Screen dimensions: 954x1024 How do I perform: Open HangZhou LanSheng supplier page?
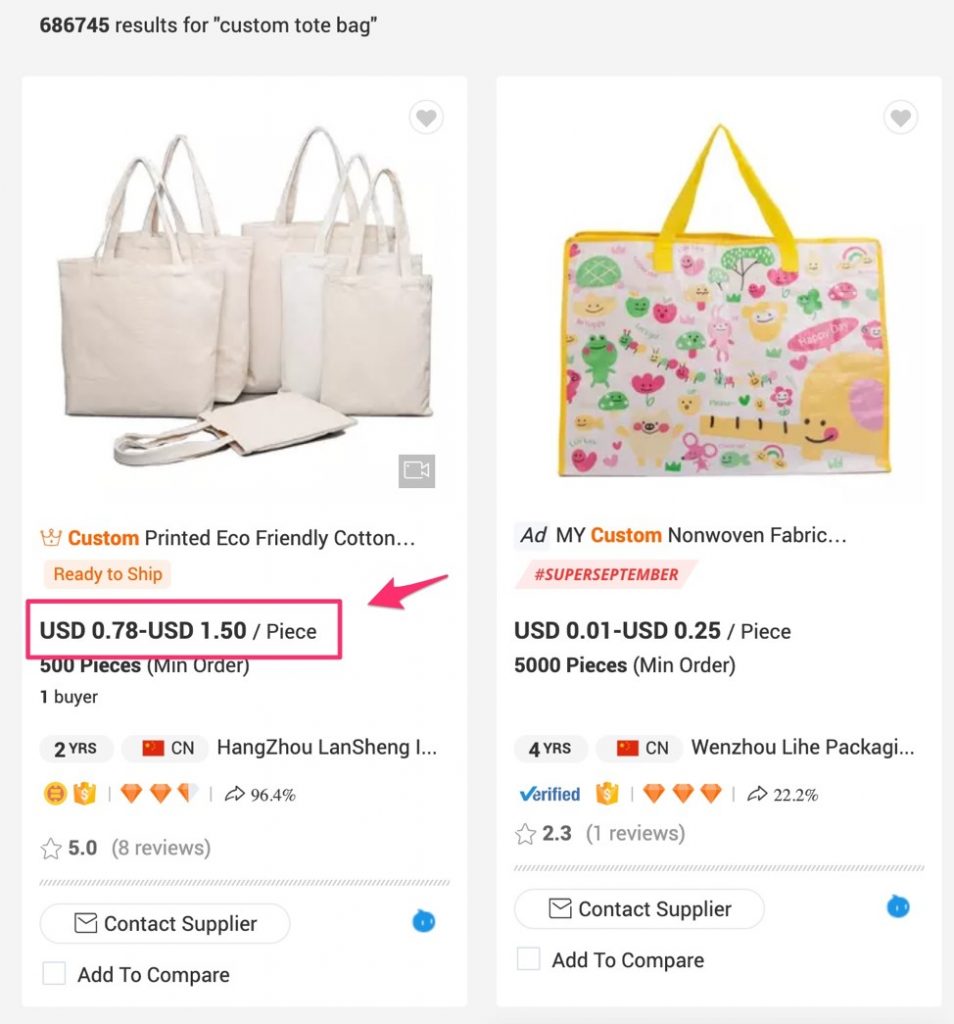click(326, 747)
